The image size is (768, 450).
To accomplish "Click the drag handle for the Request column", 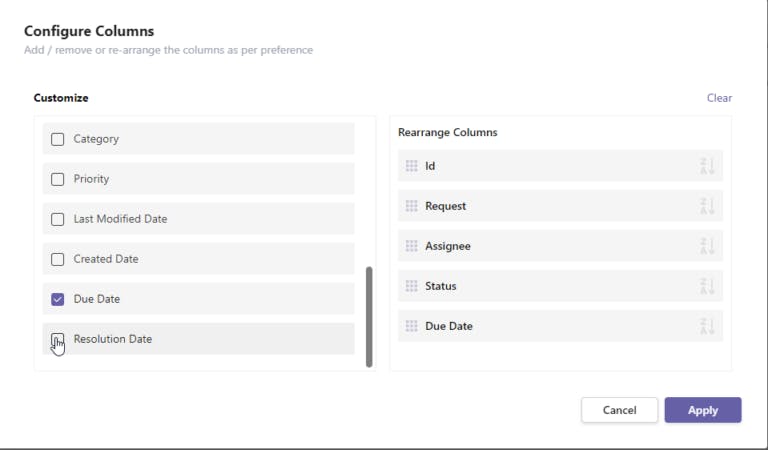I will 411,206.
